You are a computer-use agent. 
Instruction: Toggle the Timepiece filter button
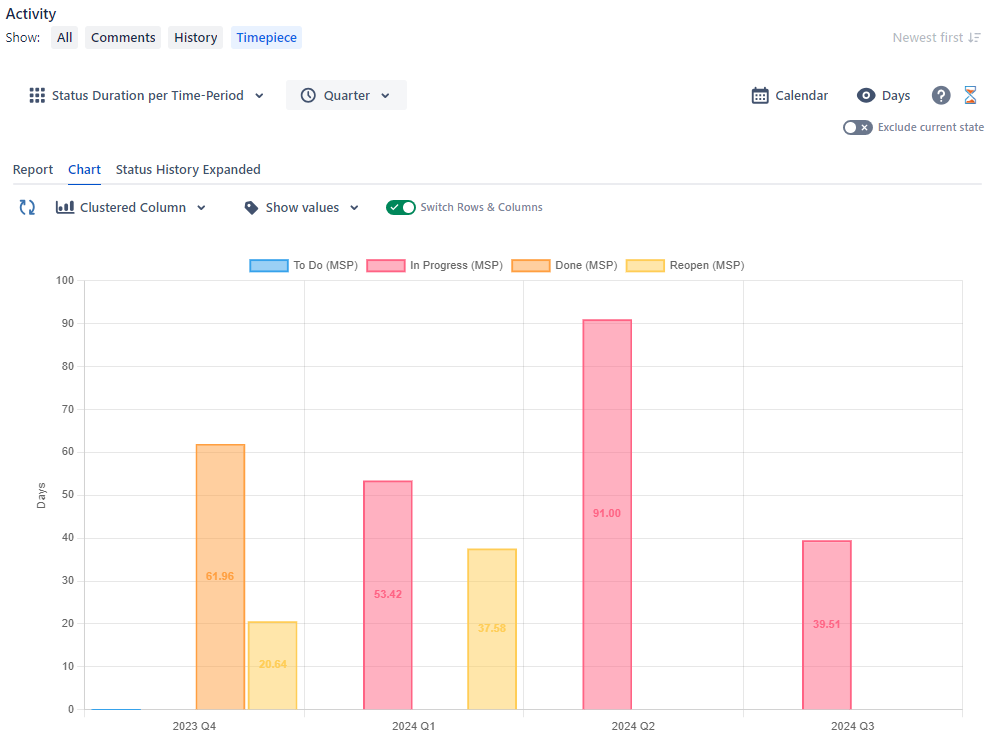(266, 37)
